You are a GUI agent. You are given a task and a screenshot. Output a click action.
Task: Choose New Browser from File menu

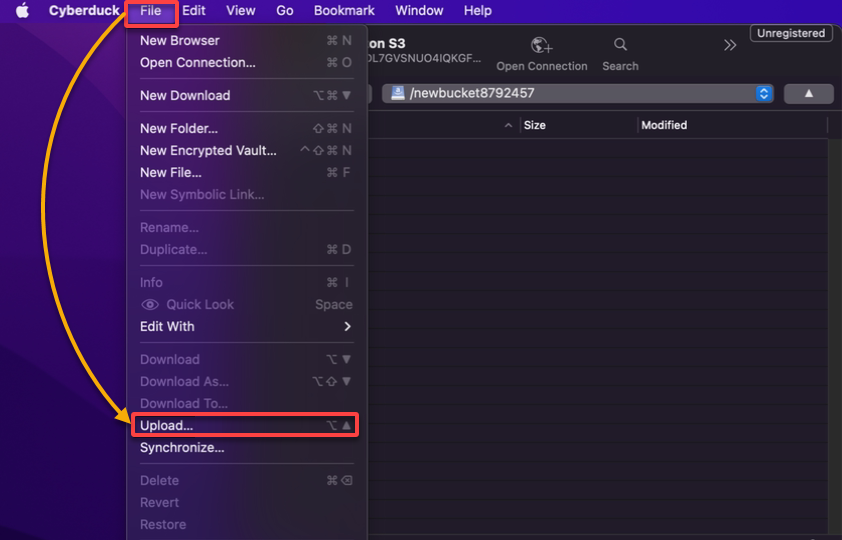[246, 40]
